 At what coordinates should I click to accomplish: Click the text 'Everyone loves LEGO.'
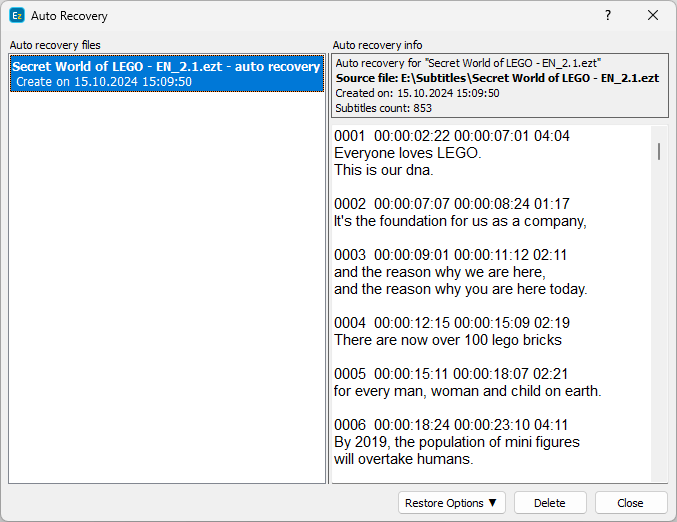coord(407,153)
